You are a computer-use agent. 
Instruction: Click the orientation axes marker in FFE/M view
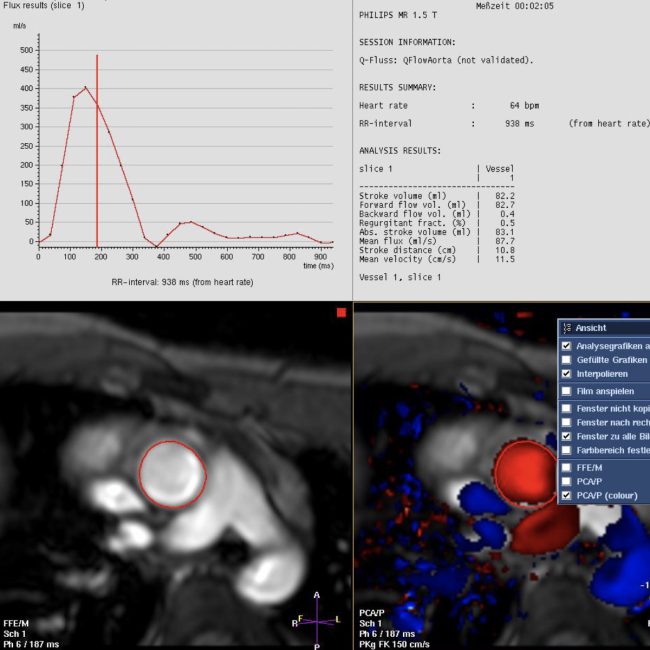[317, 620]
